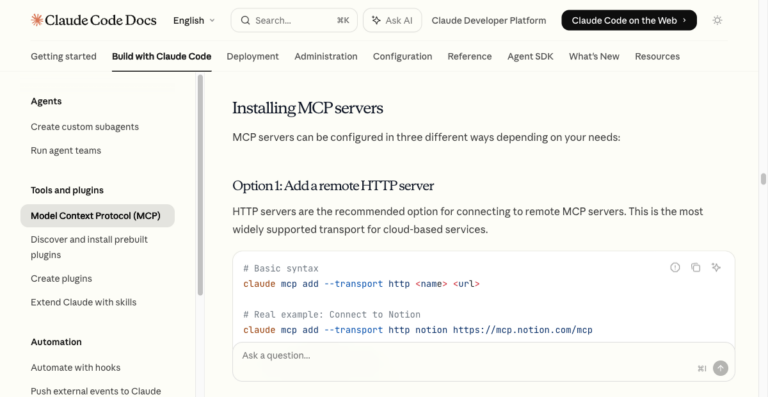Open Automate with hooks link
768x397 pixels.
(x=75, y=367)
